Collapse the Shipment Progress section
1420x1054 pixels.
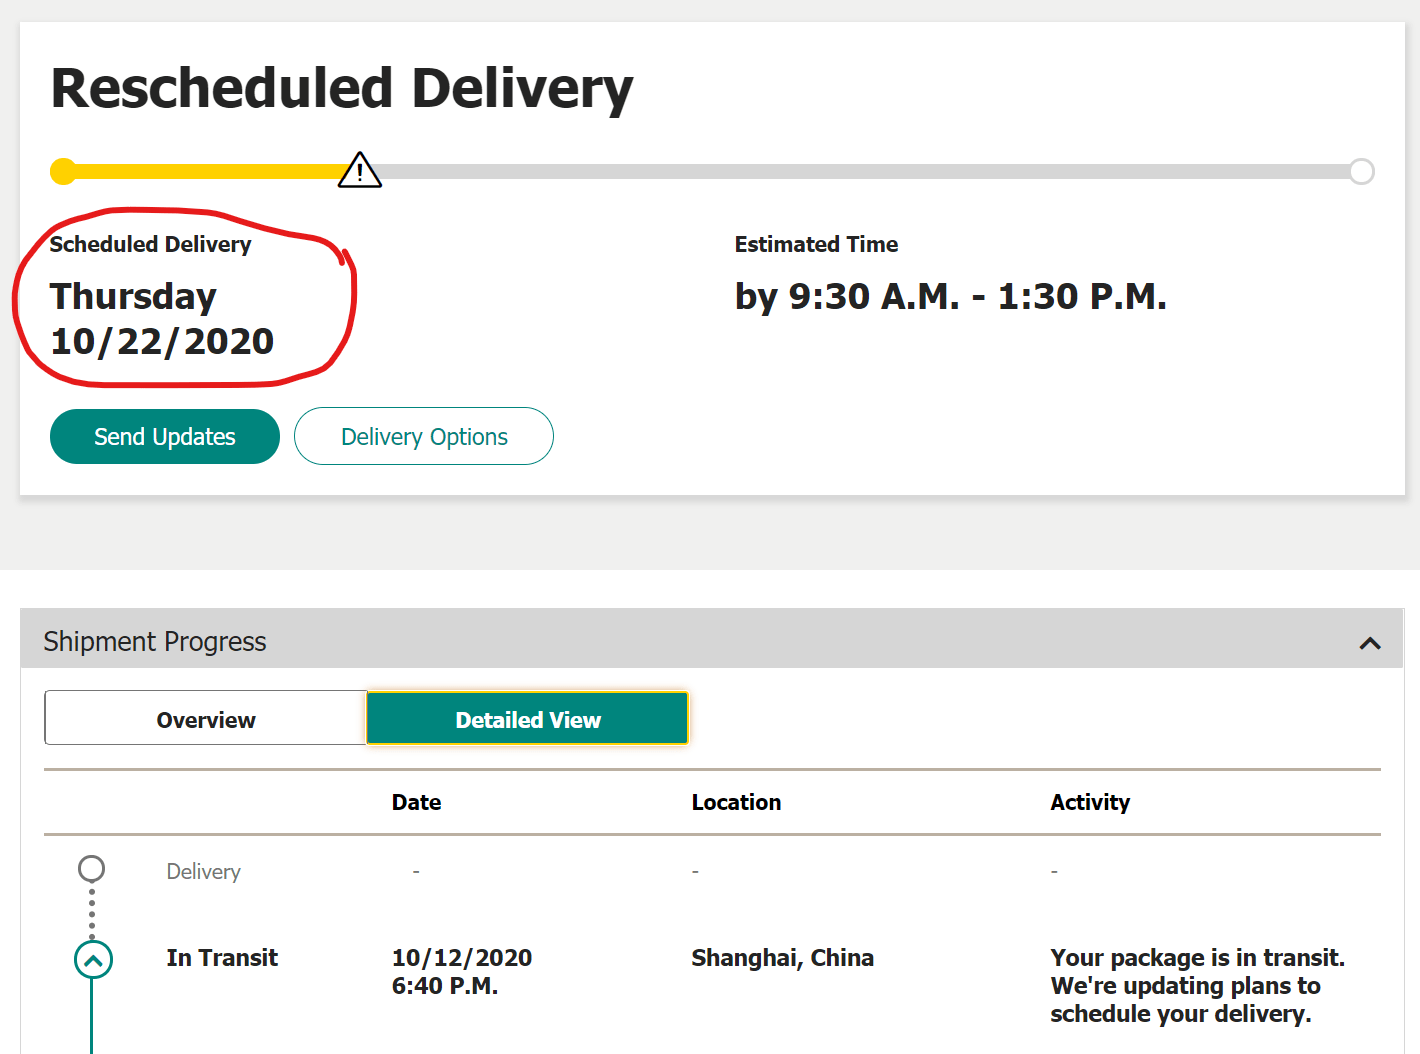[1369, 643]
